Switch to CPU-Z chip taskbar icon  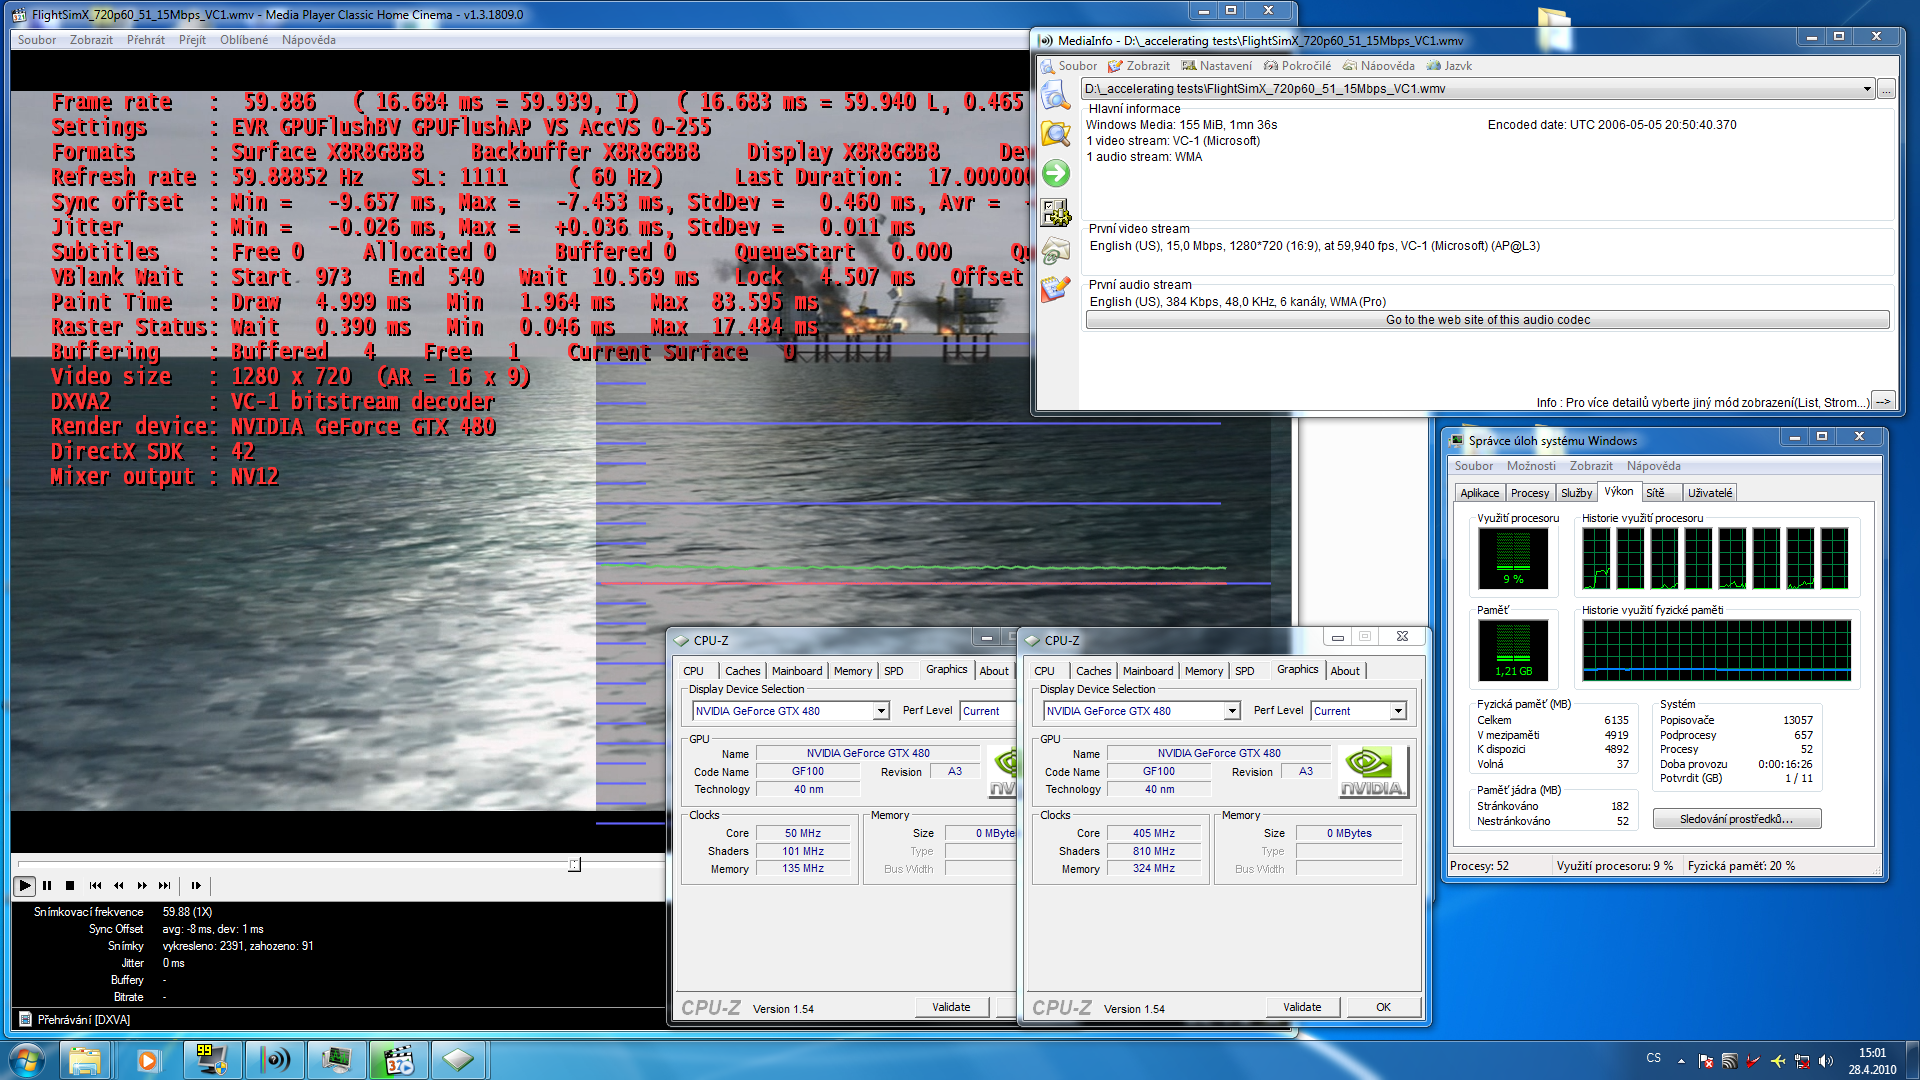pos(459,1060)
